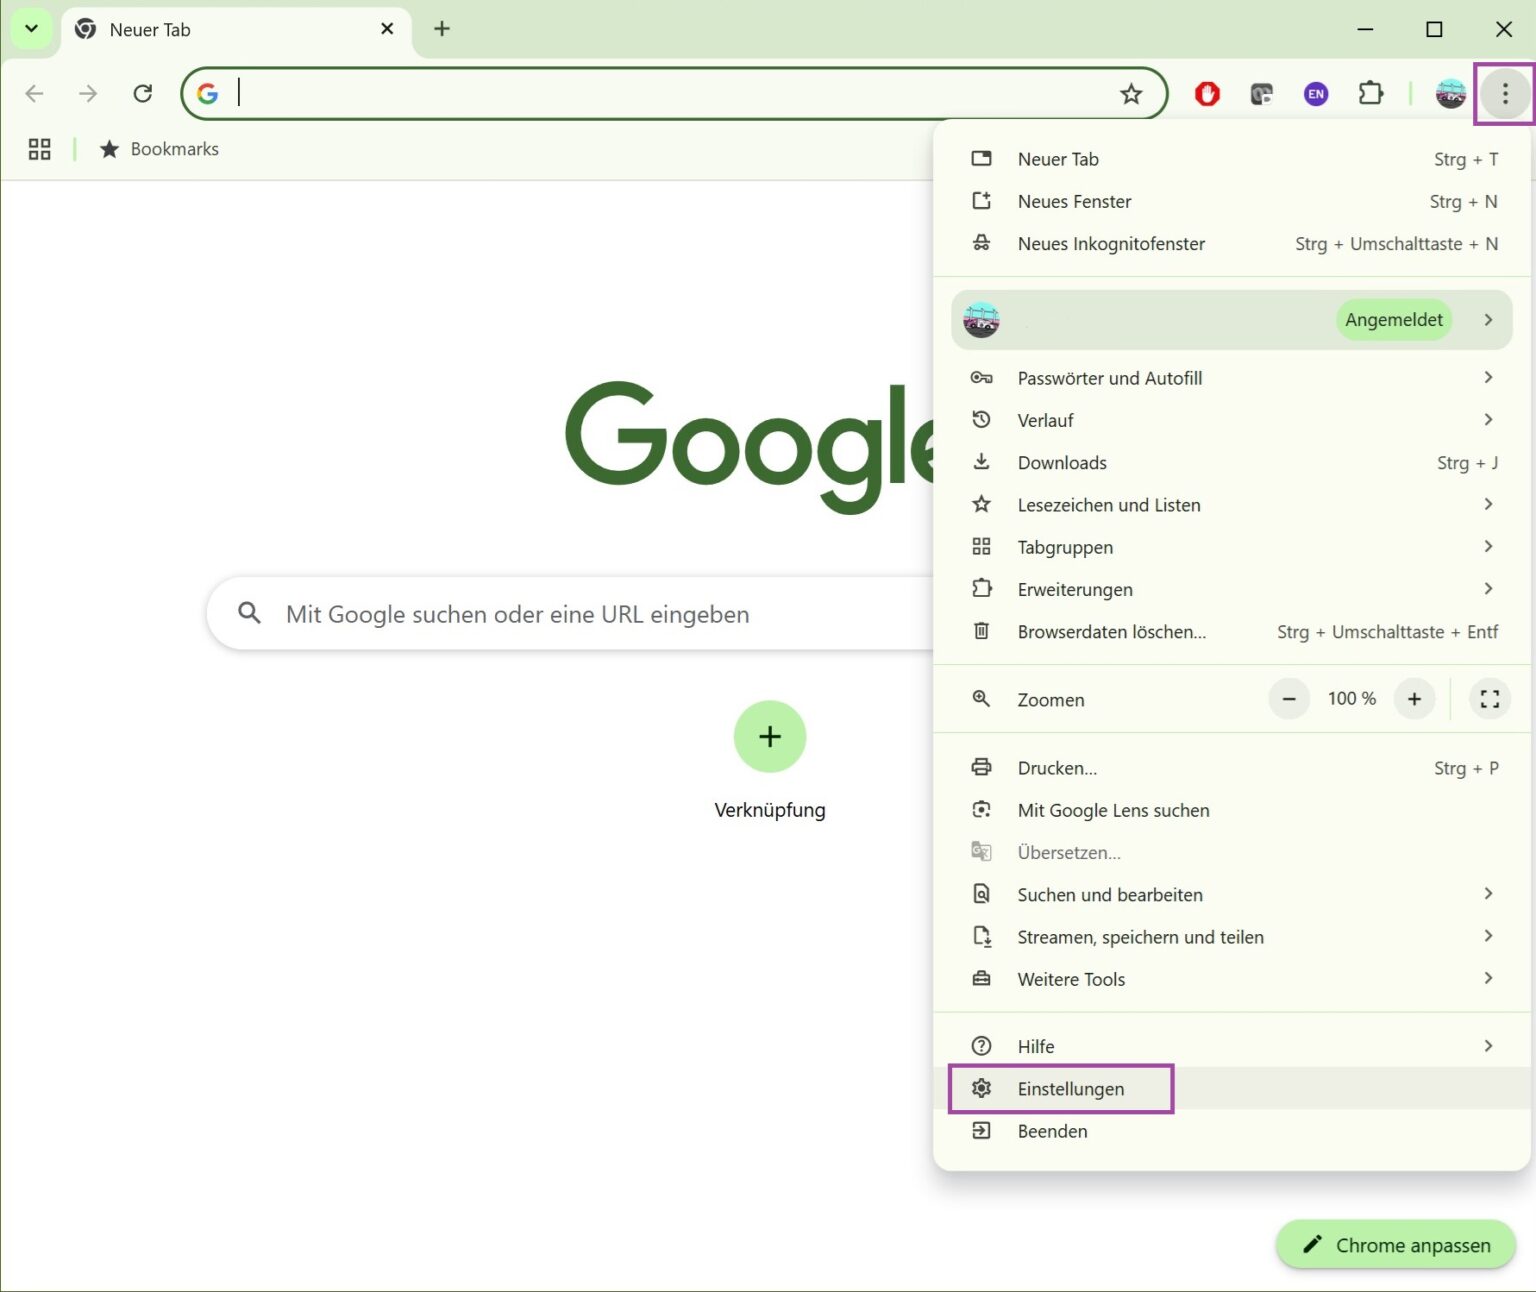Open the uBlock Origin extension icon
Image resolution: width=1536 pixels, height=1292 pixels.
tap(1207, 93)
